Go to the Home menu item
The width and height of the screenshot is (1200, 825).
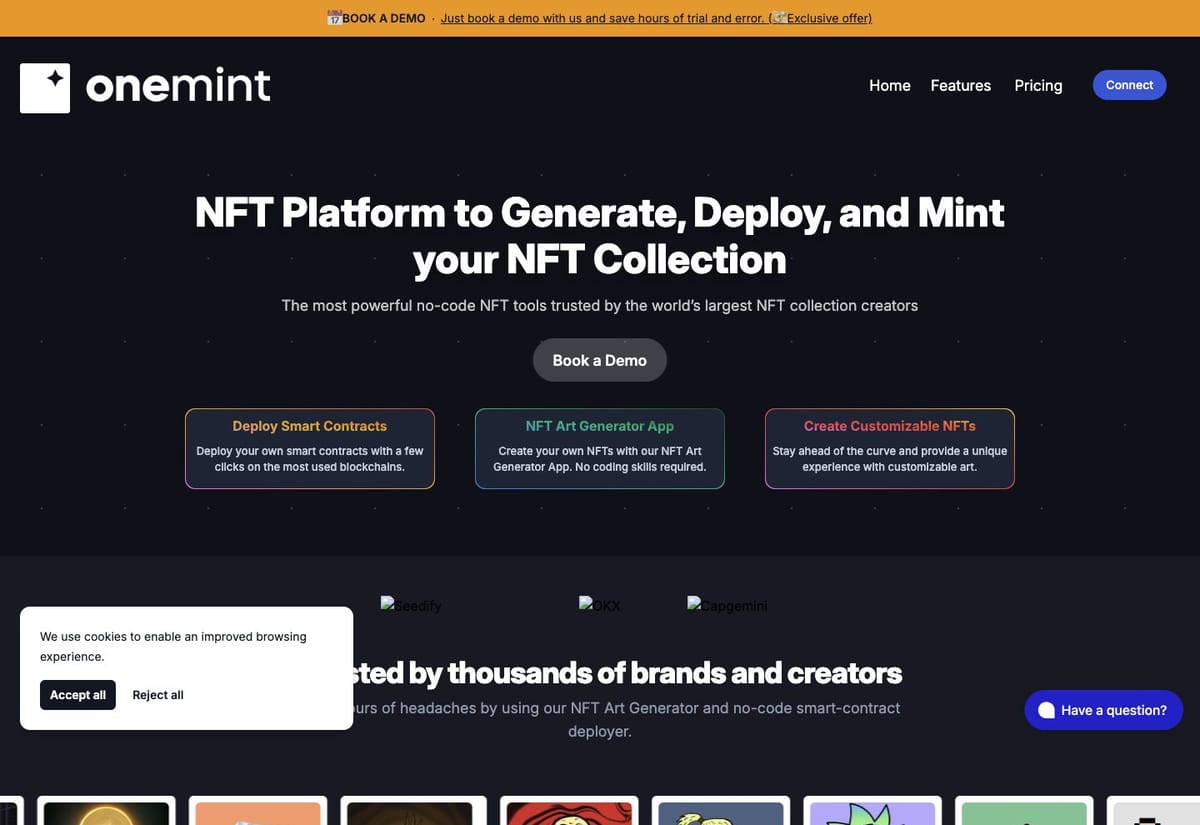click(x=890, y=85)
